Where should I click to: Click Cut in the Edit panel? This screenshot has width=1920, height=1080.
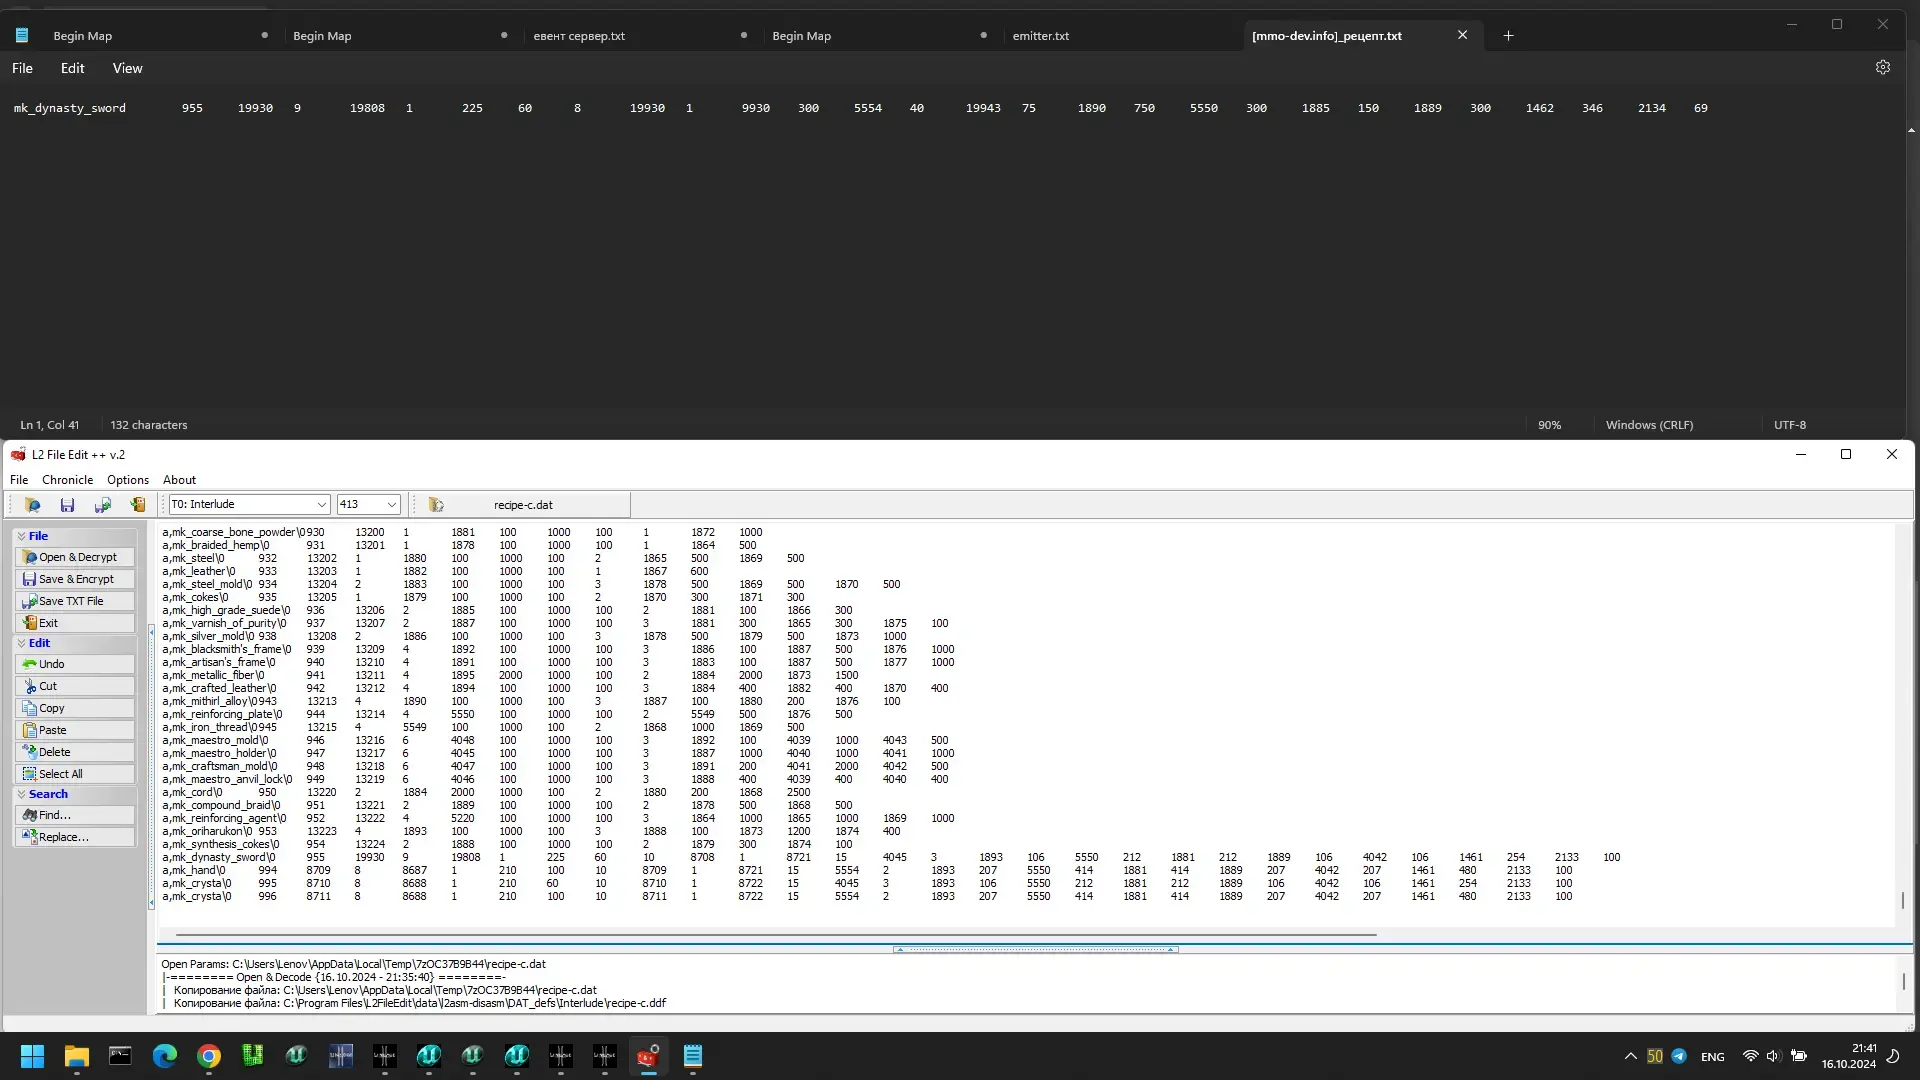[x=75, y=686]
